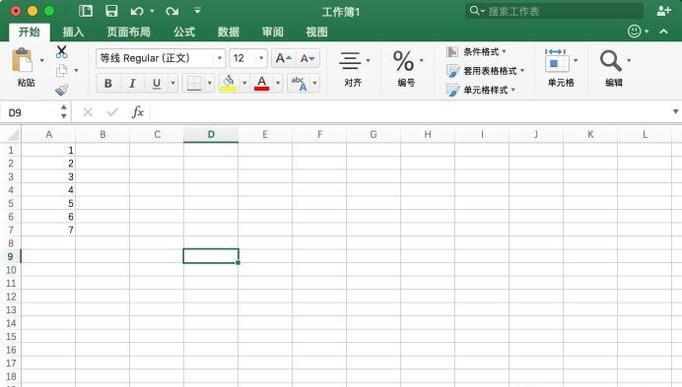
Task: Open the quick access toolbar customize arrow
Action: (197, 11)
